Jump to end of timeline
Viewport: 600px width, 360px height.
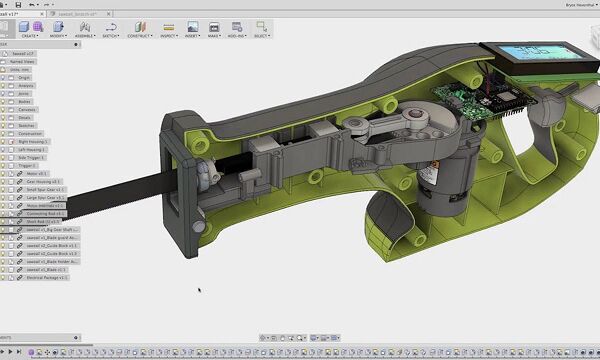click(19, 352)
